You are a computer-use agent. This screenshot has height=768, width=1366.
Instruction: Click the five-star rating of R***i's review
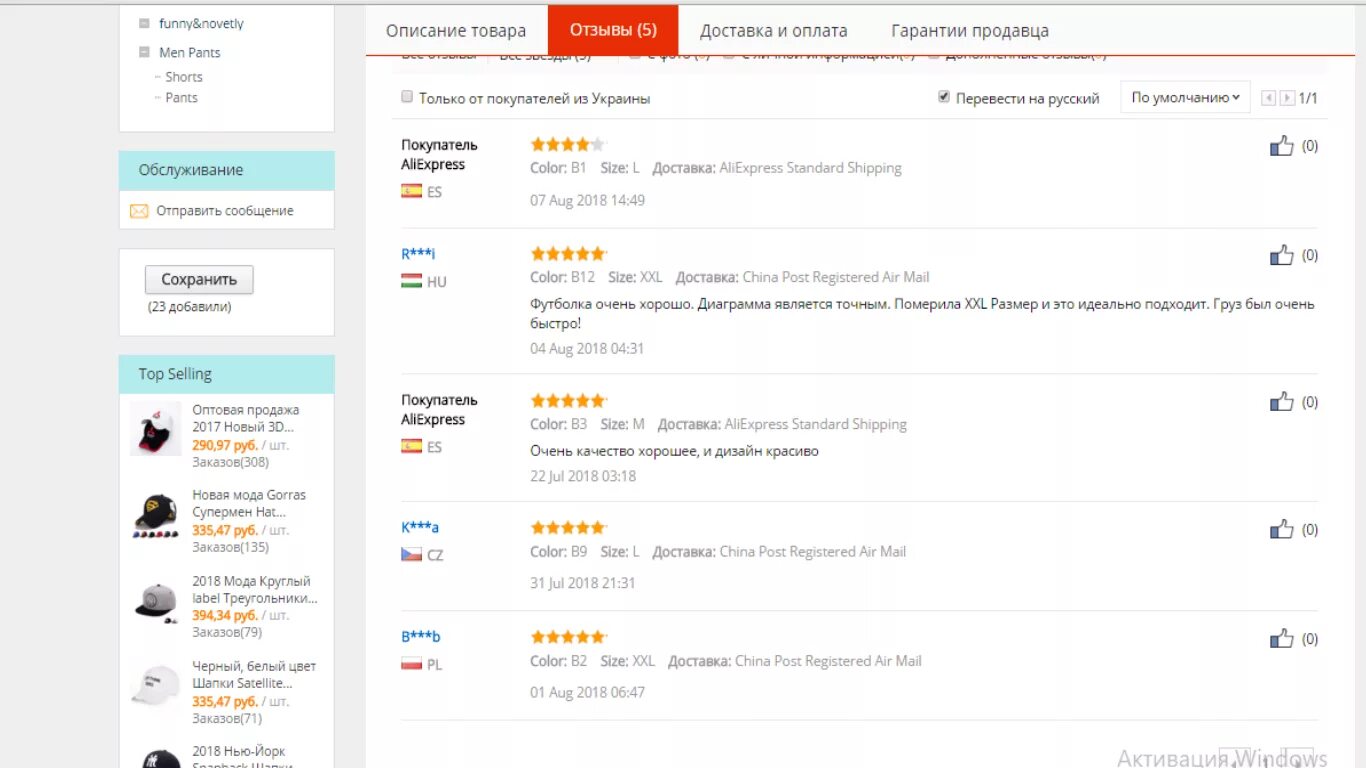(568, 254)
